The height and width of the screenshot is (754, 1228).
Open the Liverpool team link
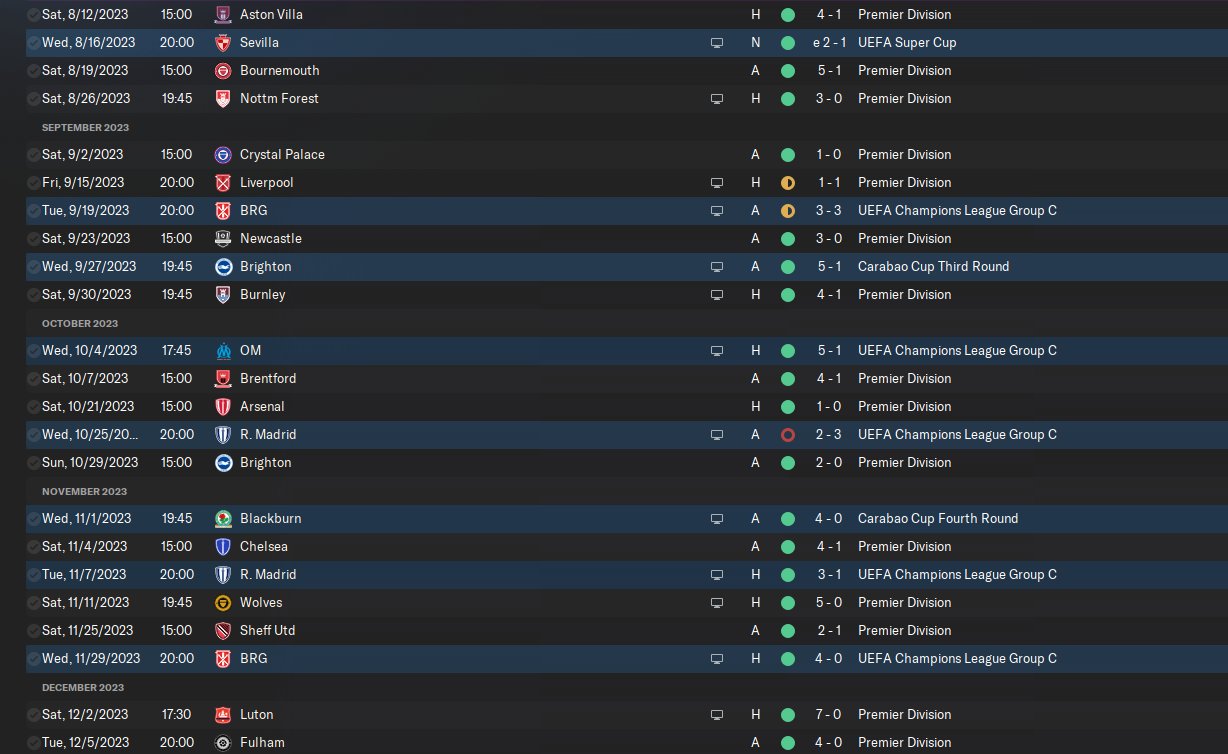(x=267, y=183)
